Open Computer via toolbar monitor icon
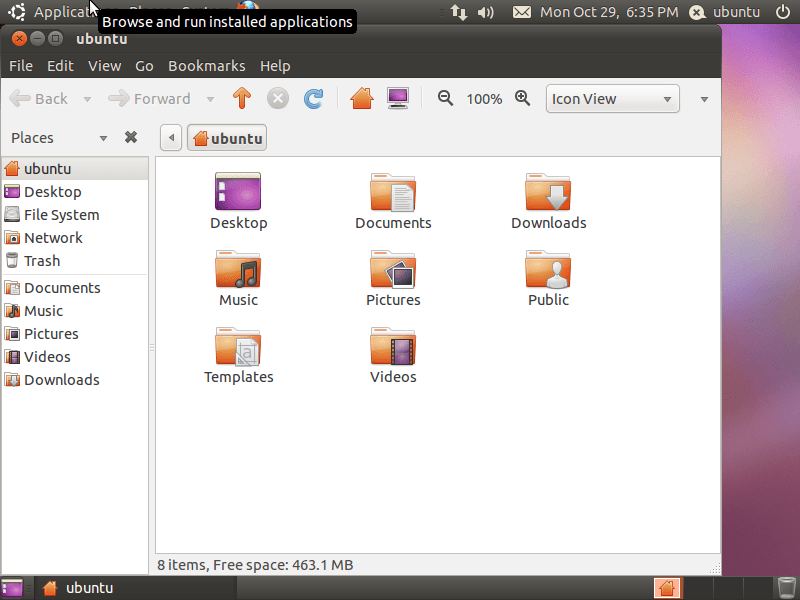 click(397, 98)
